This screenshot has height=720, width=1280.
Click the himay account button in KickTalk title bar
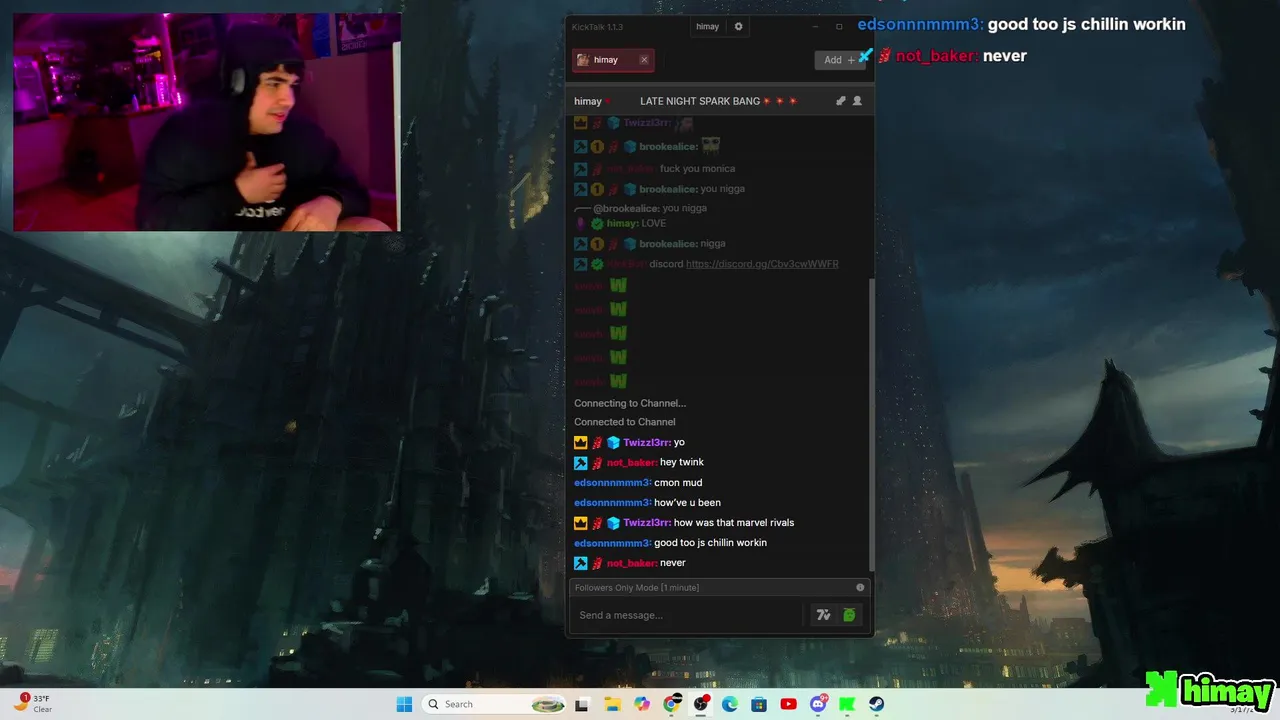point(707,27)
